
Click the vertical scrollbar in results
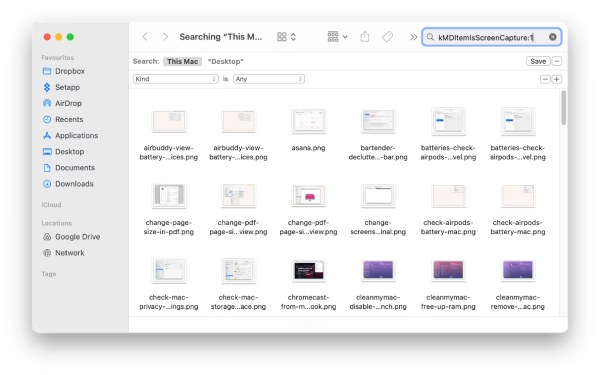tap(563, 108)
